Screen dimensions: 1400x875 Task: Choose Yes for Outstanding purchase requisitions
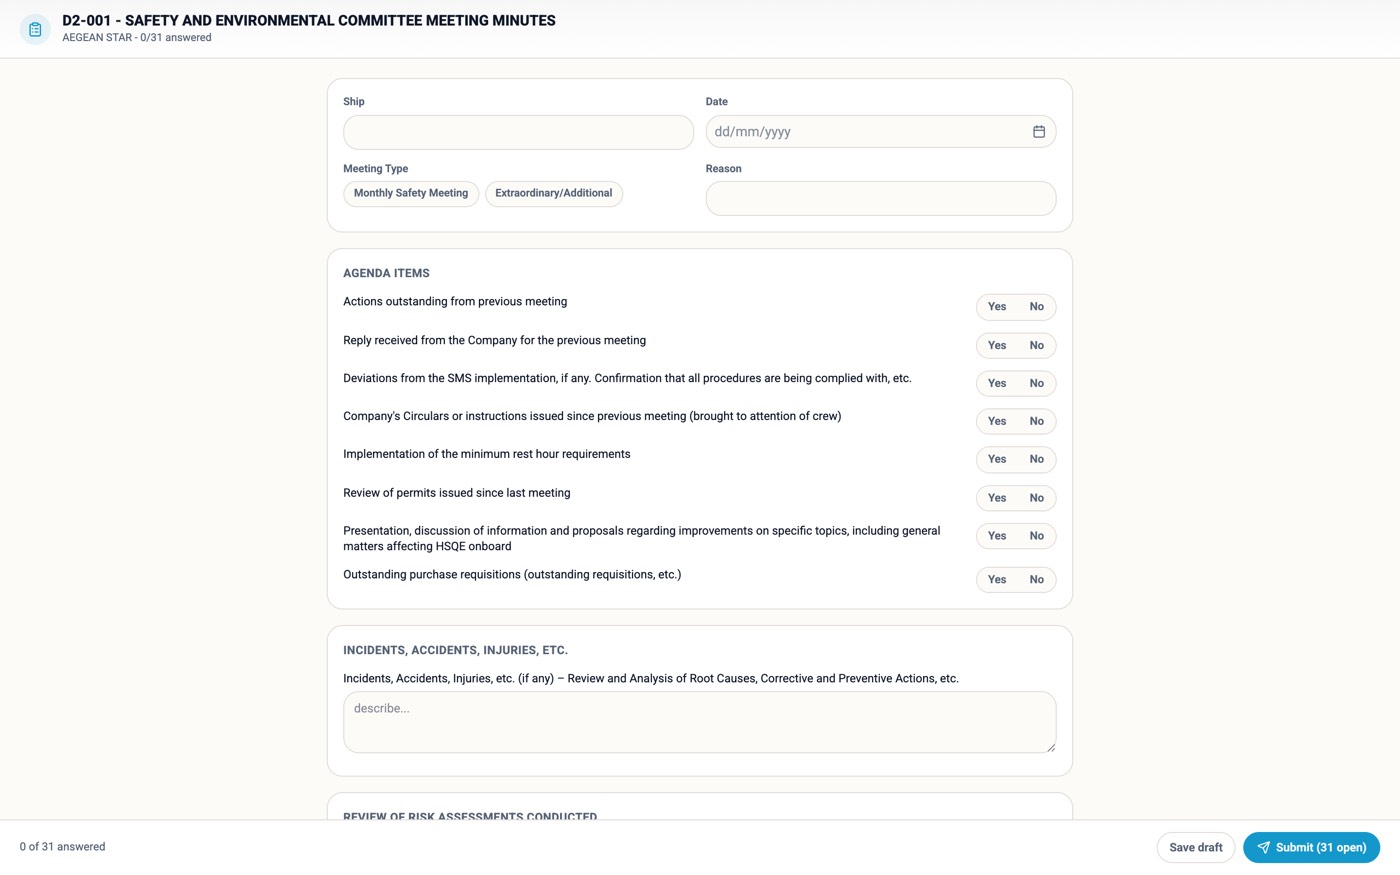click(x=997, y=579)
